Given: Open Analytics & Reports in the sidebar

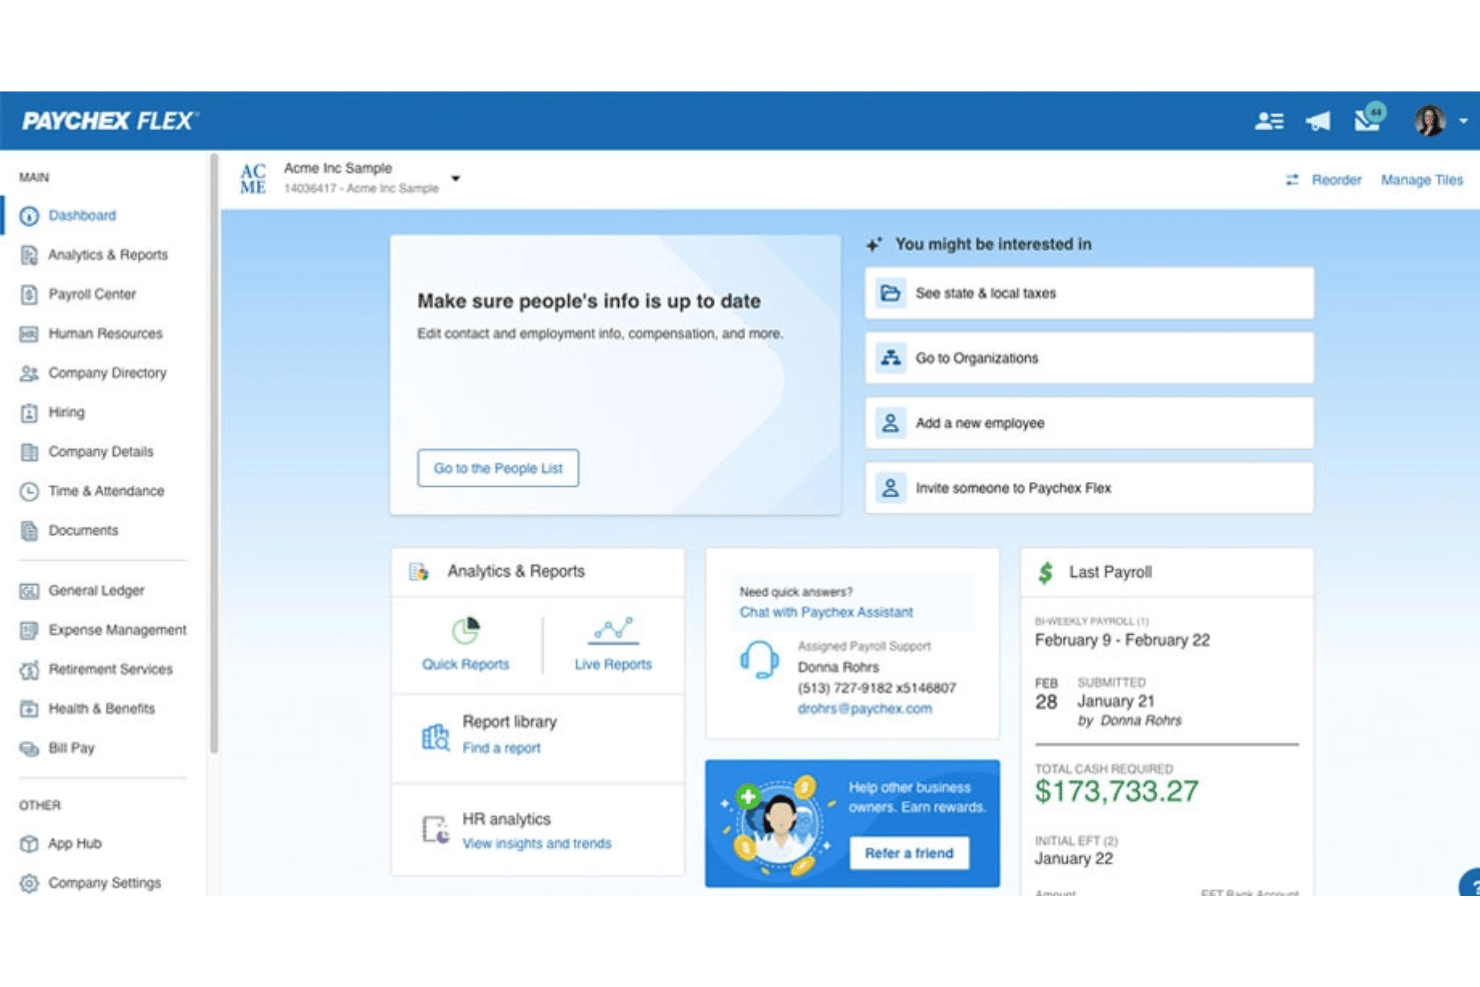Looking at the screenshot, I should pos(107,255).
